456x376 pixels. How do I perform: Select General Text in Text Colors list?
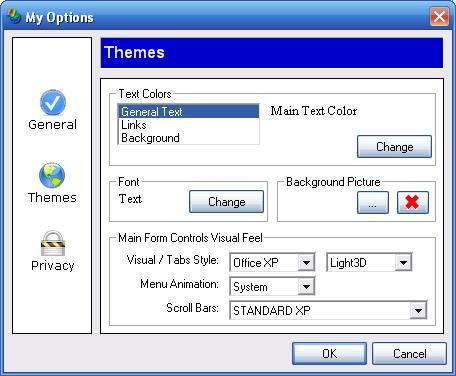coord(188,111)
